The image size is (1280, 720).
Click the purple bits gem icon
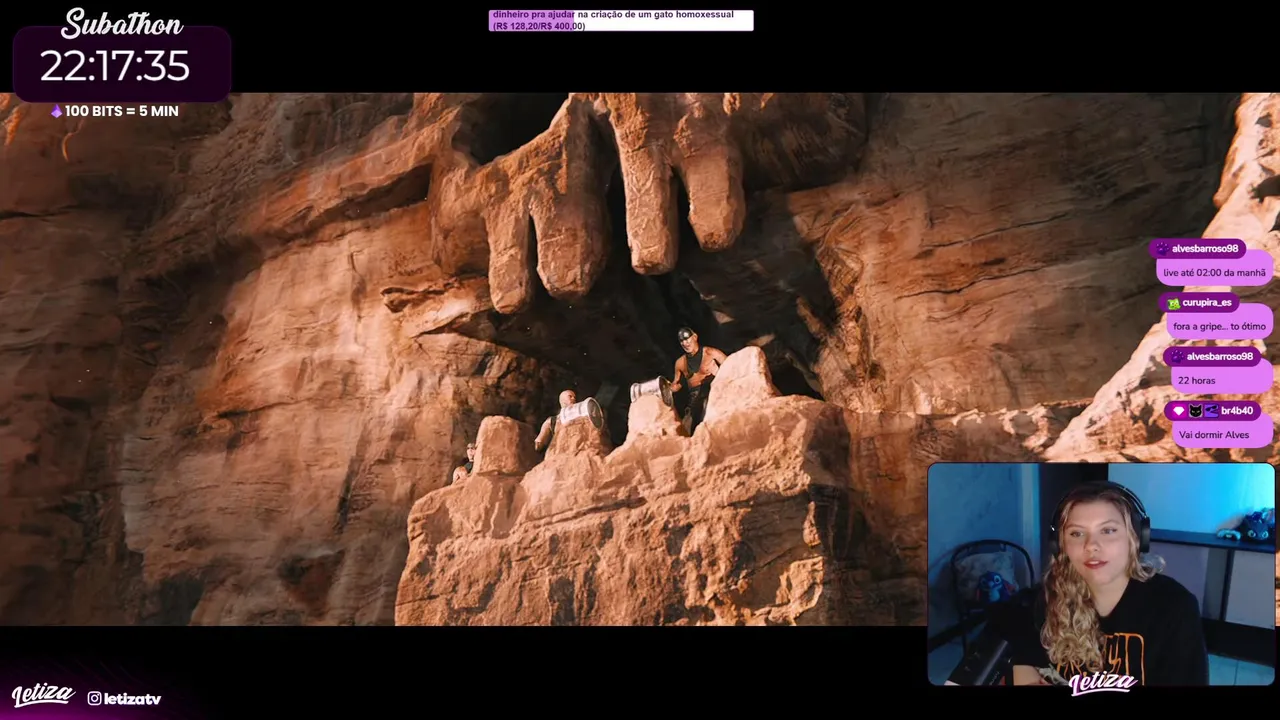coord(56,111)
